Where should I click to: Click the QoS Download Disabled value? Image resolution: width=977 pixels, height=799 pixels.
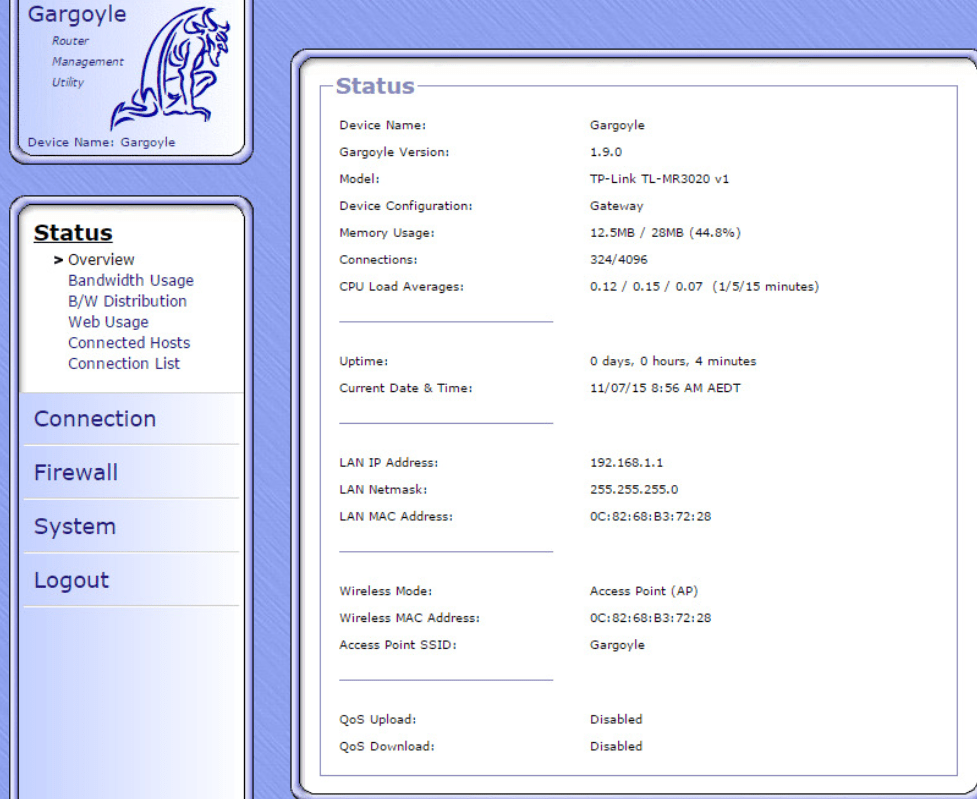pos(616,746)
